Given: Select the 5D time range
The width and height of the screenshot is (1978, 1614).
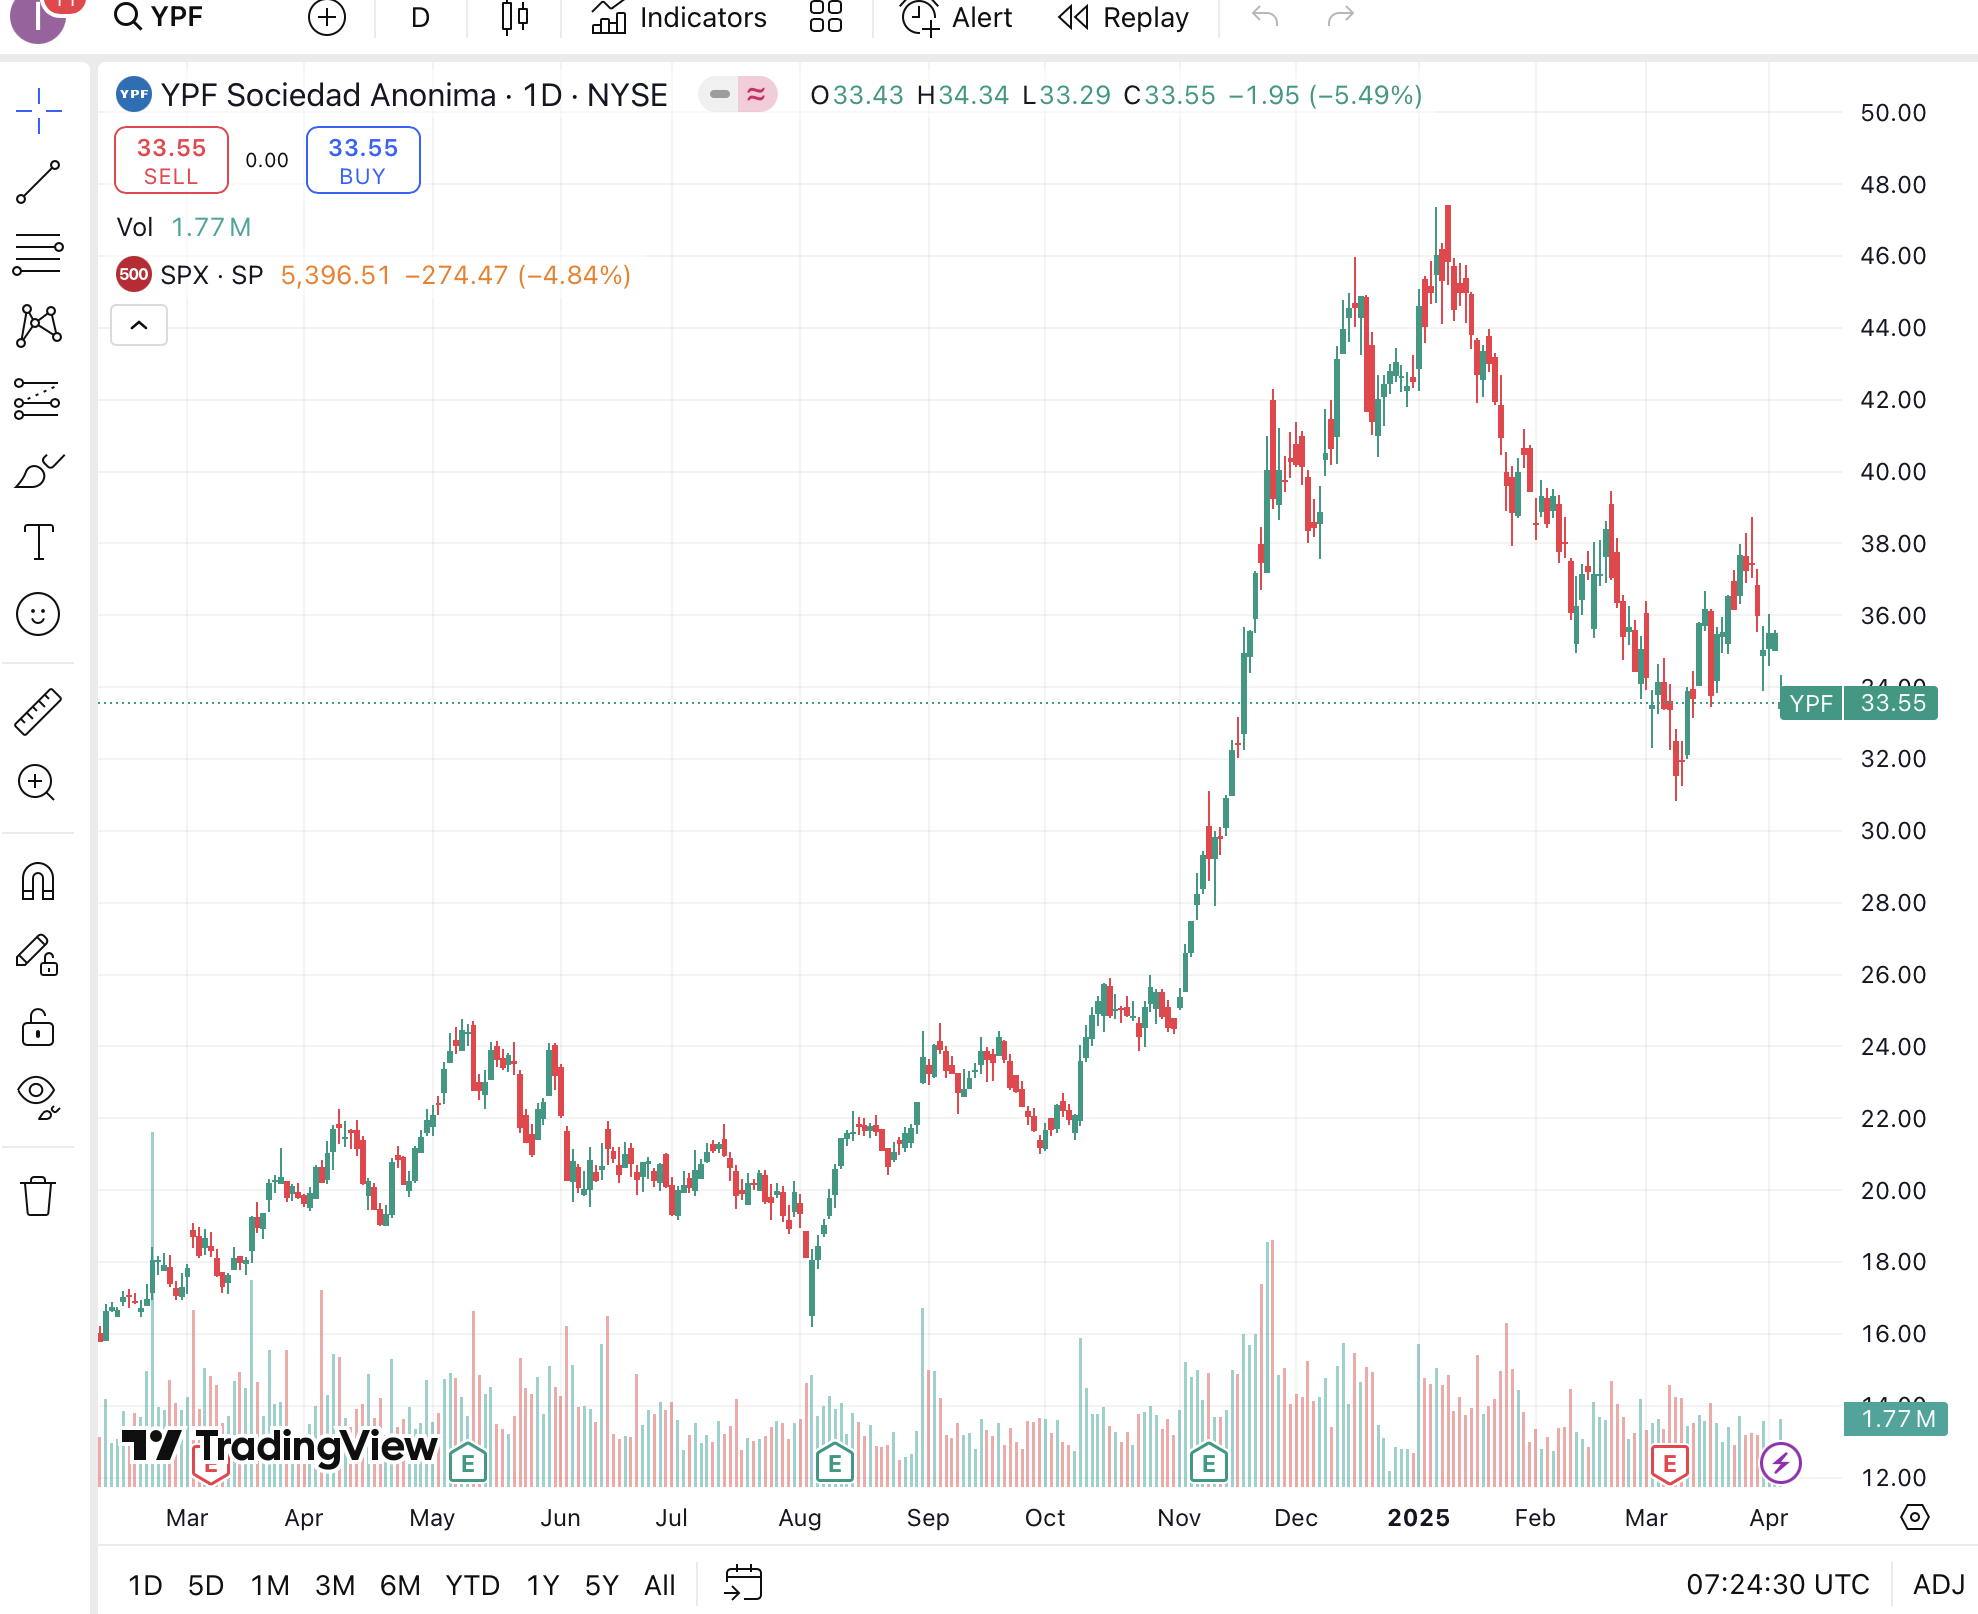Looking at the screenshot, I should pos(206,1585).
